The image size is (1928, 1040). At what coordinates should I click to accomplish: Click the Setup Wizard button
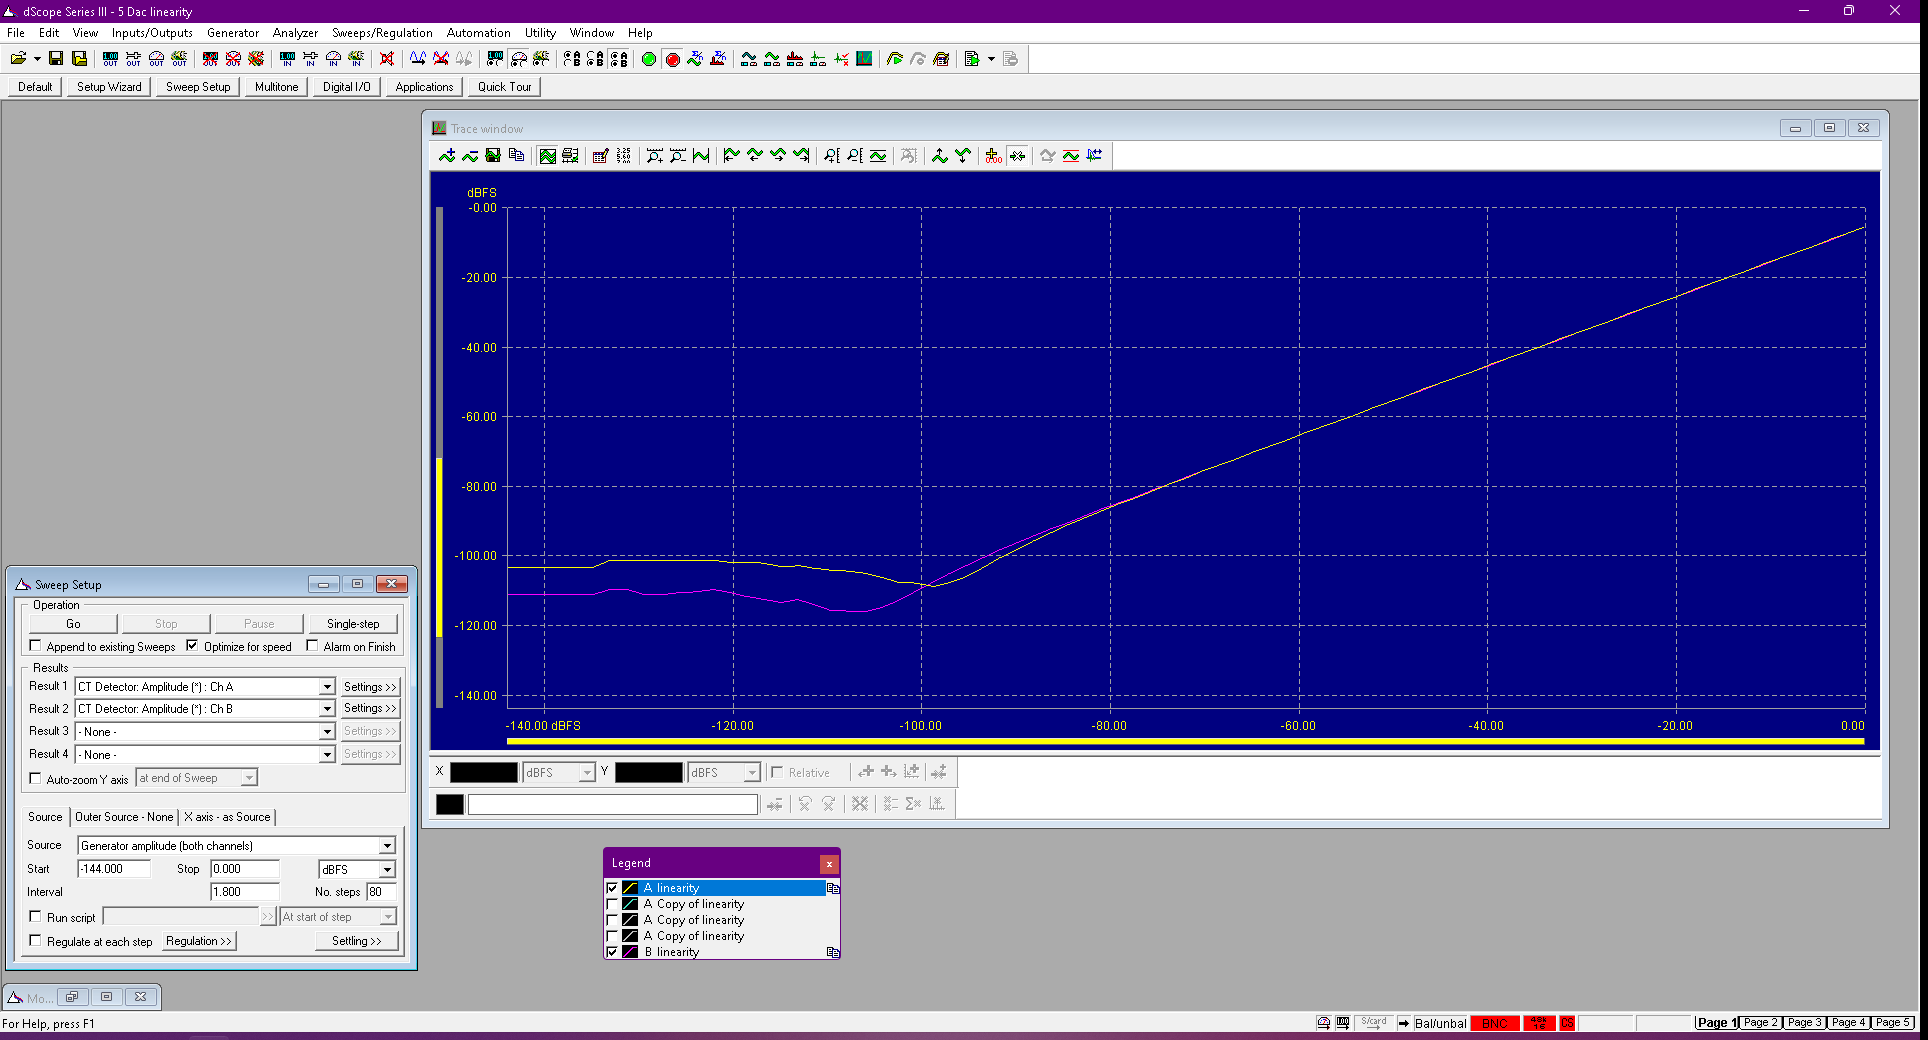(109, 87)
